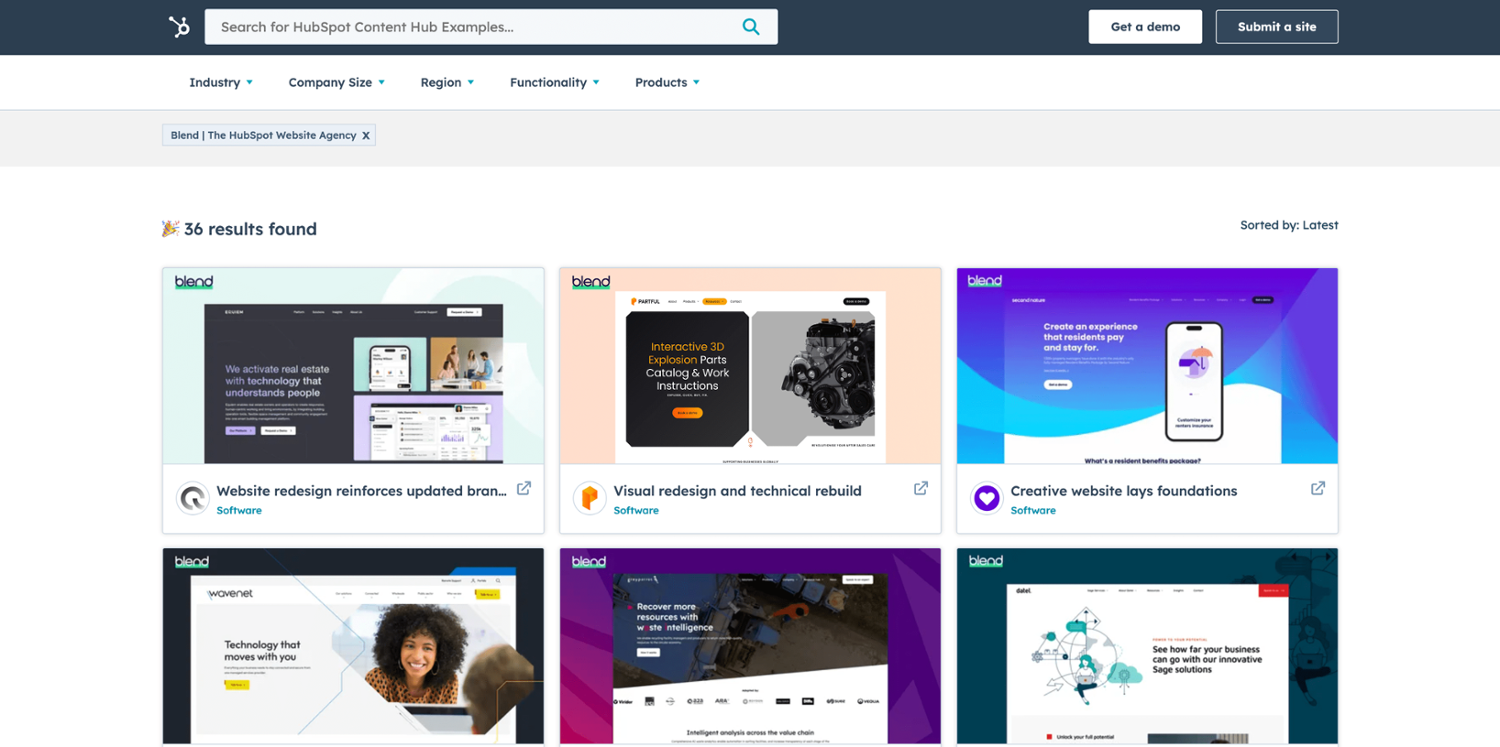Open Website redesign reinforces updated brand title
Viewport: 1500px width, 747px height.
[x=361, y=491]
